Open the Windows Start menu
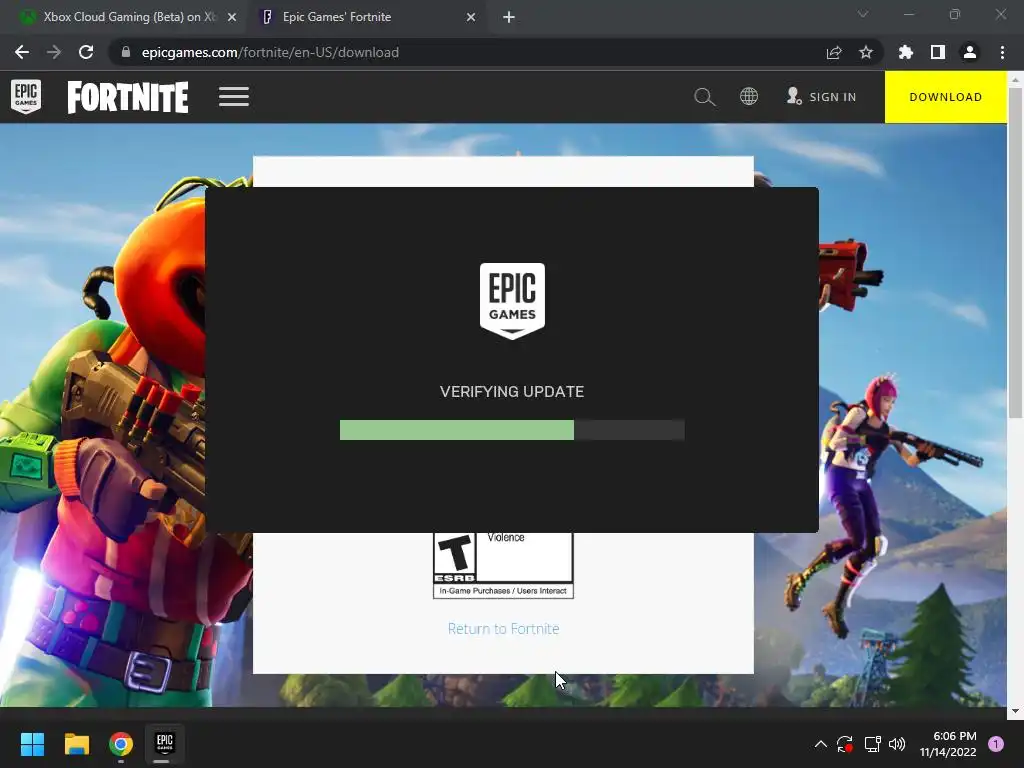Viewport: 1024px width, 768px height. 32,744
